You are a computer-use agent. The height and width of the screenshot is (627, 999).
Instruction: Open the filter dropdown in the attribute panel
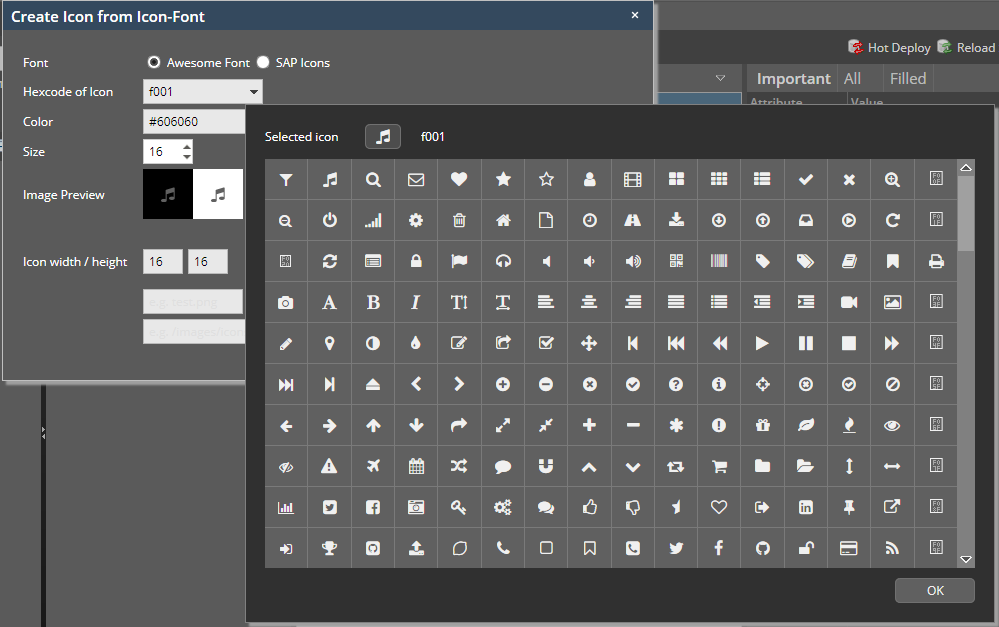(x=720, y=77)
